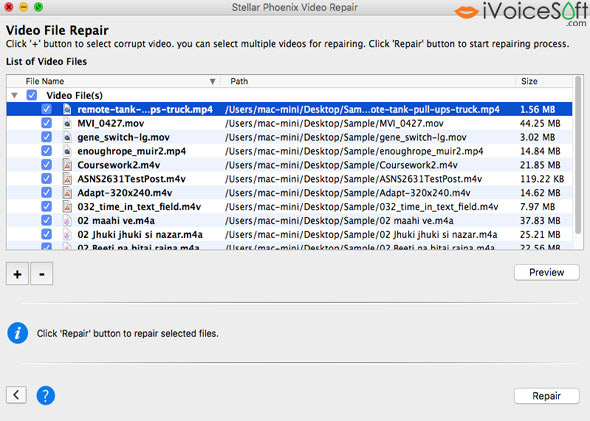590x421 pixels.
Task: Click the 119.22 KB size value
Action: [542, 179]
